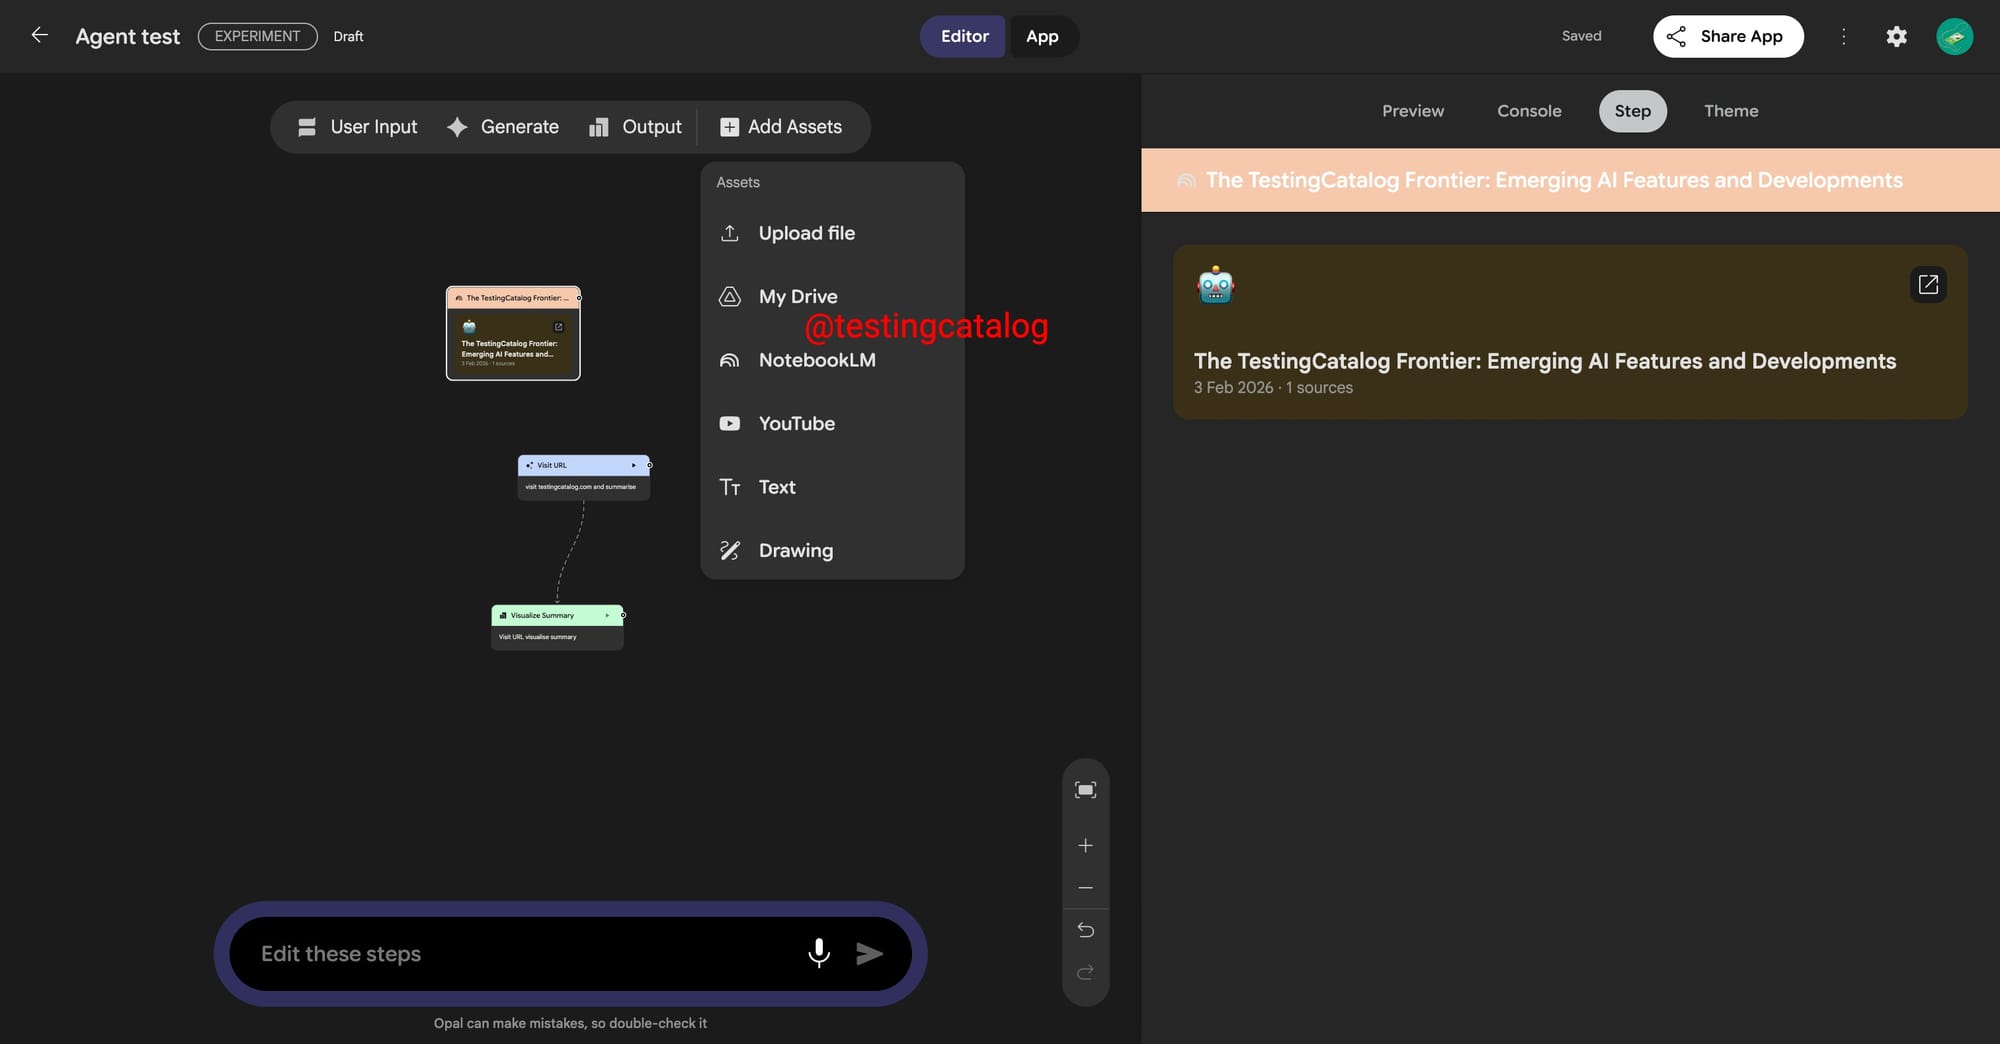Screen dimensions: 2000x1044
Task: Switch to the Theme tab
Action: pos(1730,111)
